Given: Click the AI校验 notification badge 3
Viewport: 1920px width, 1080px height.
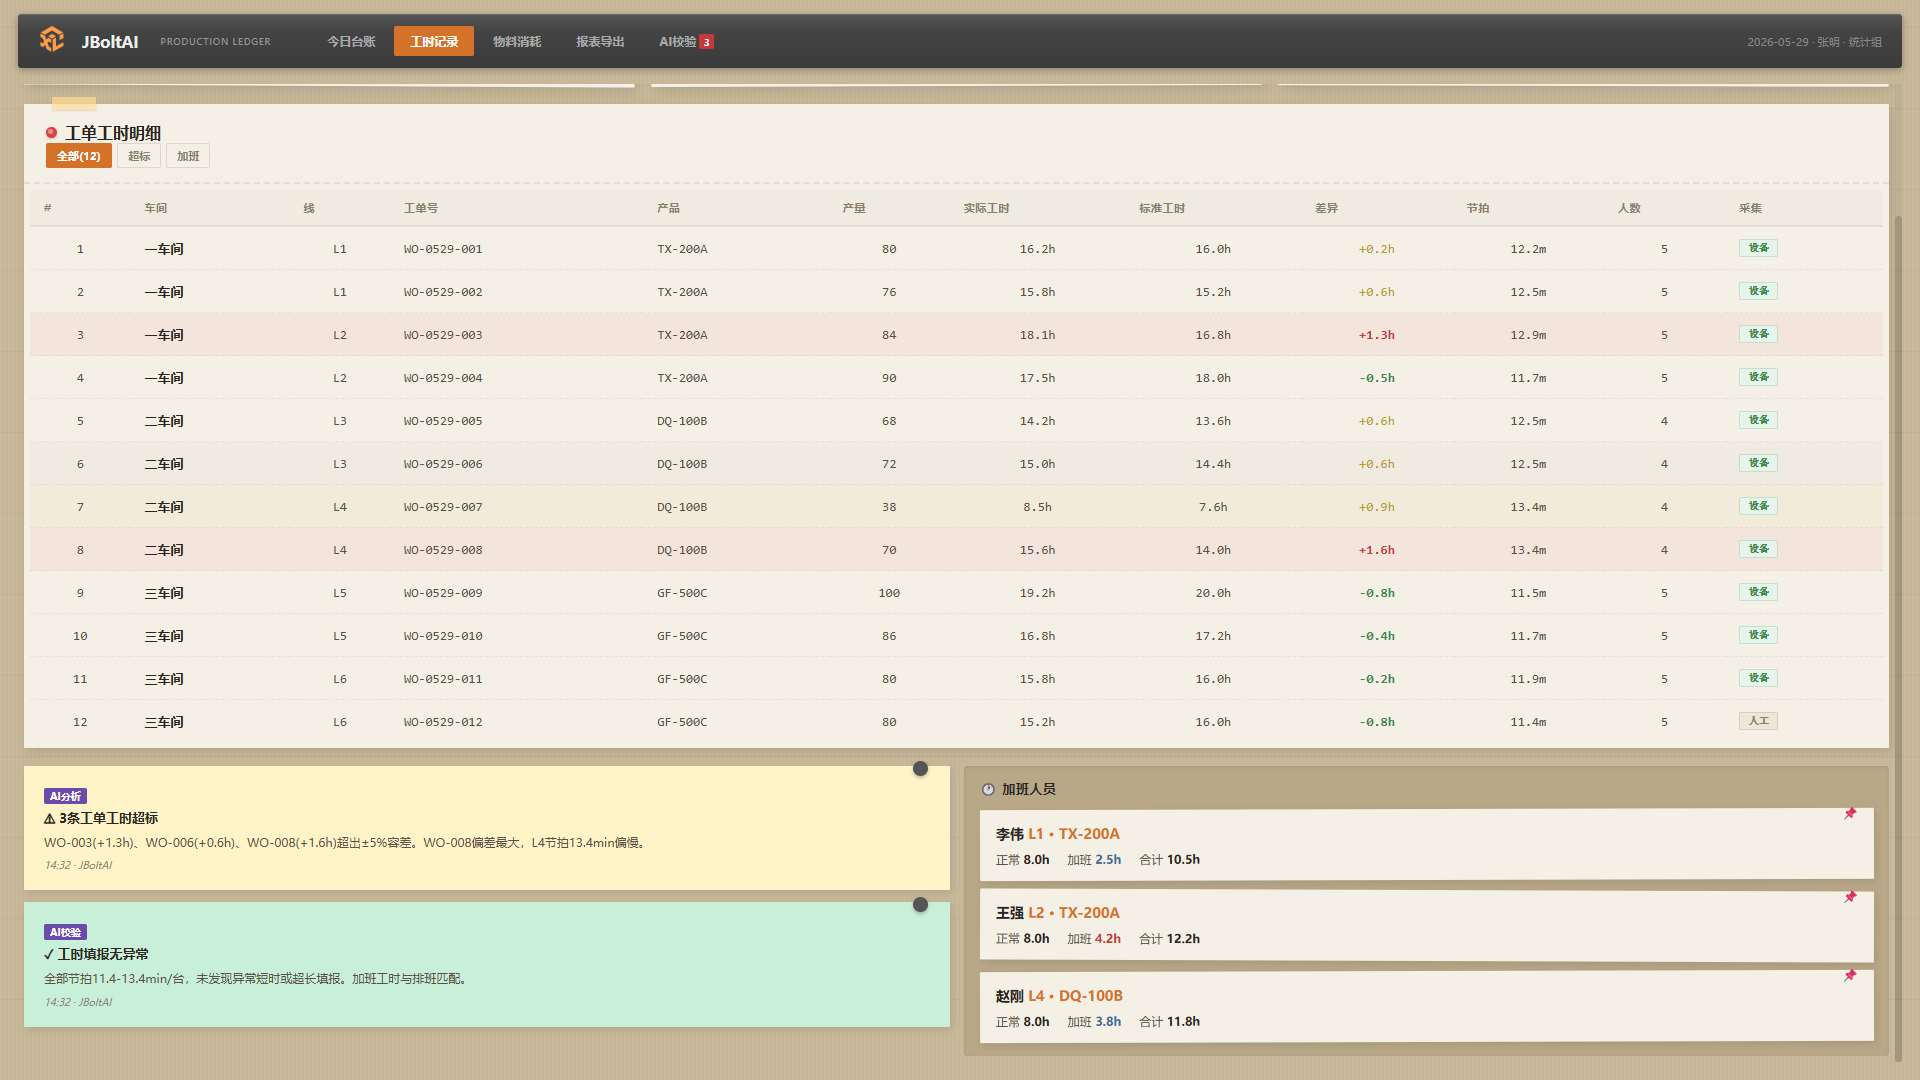Looking at the screenshot, I should (706, 42).
